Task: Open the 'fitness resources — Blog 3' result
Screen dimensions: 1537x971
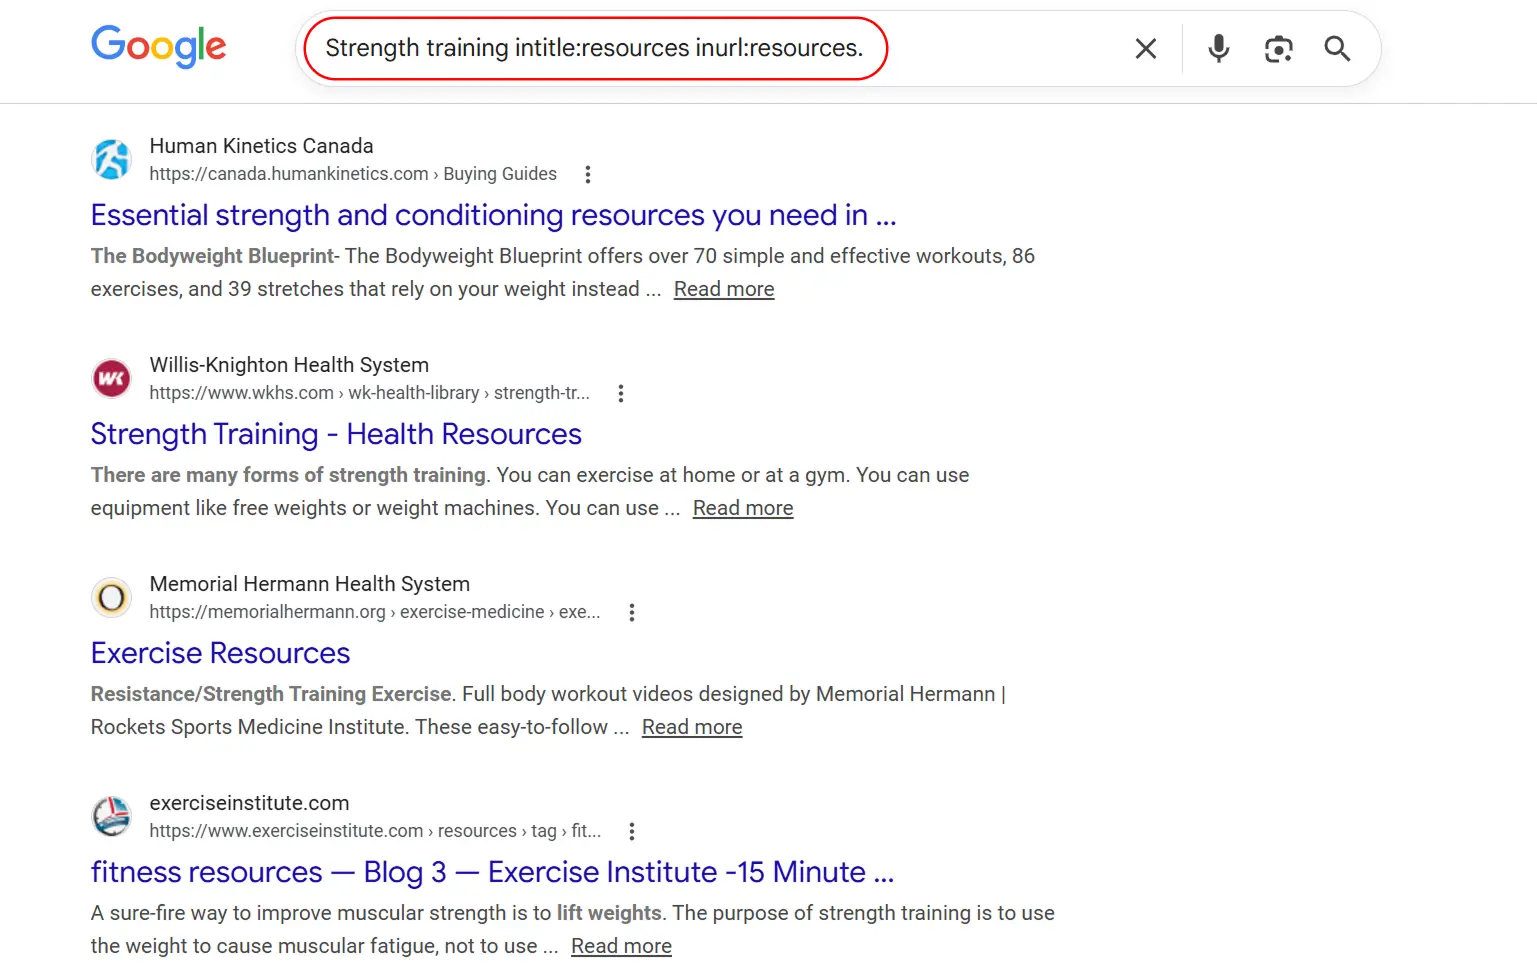Action: pyautogui.click(x=492, y=872)
